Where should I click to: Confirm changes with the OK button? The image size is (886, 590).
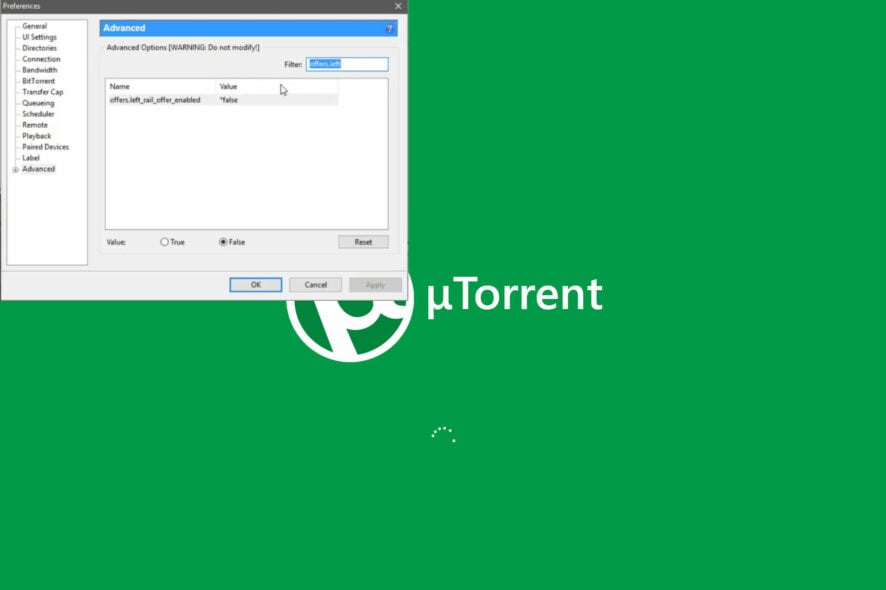[x=255, y=284]
